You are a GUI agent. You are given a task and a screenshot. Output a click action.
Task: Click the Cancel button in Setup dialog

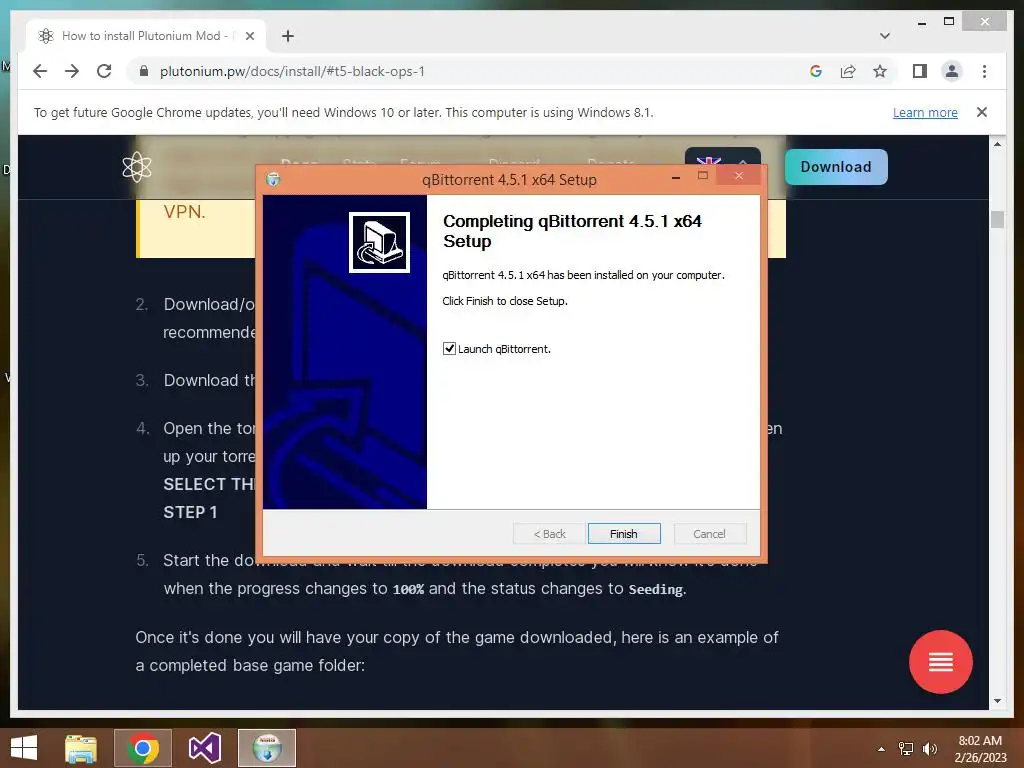pos(709,534)
